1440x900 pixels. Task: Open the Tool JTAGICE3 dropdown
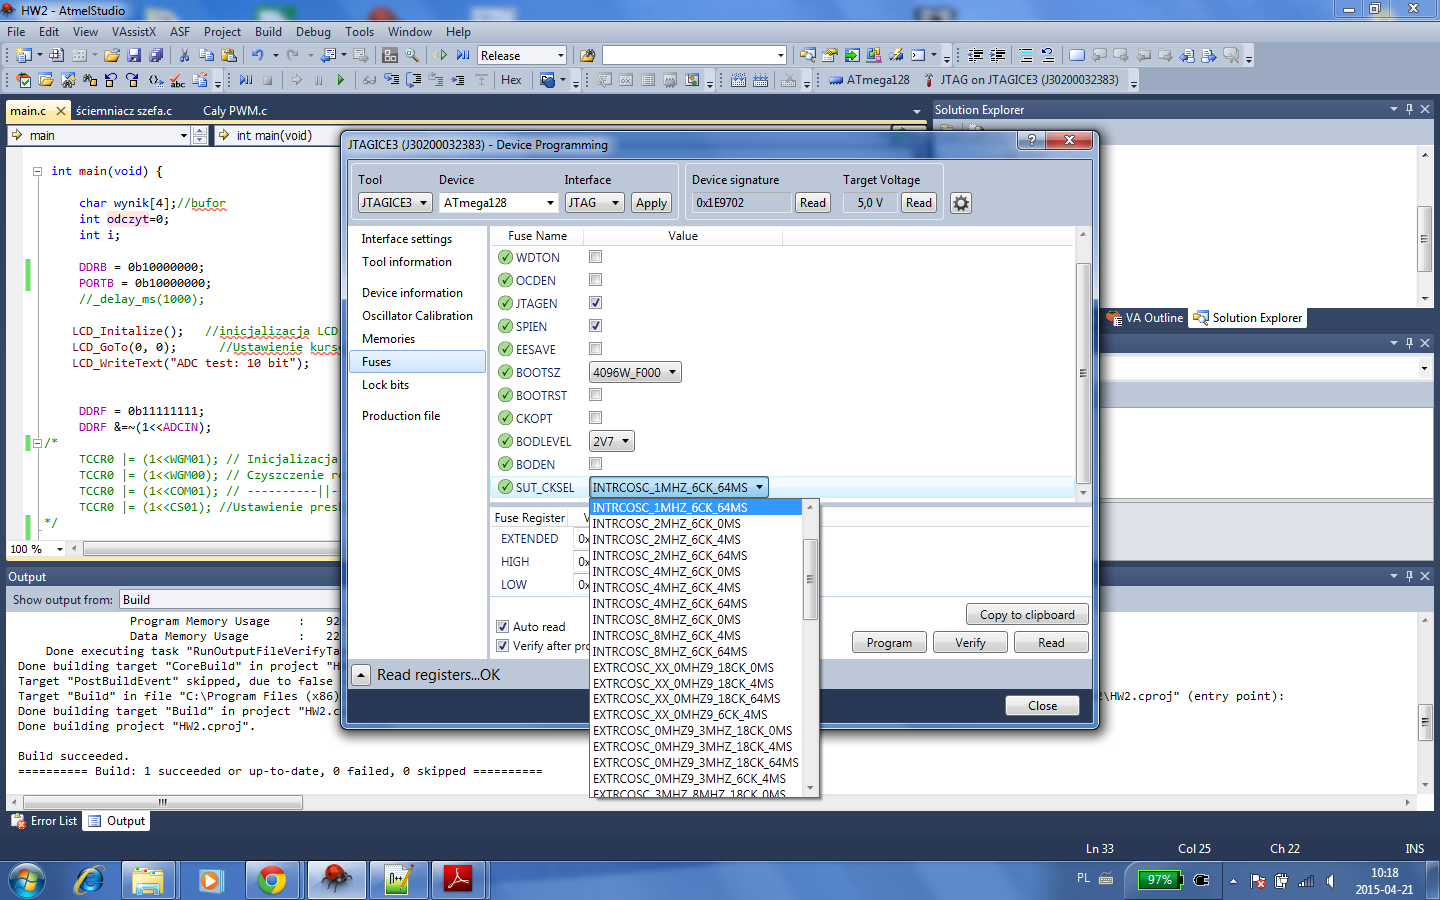click(x=395, y=203)
